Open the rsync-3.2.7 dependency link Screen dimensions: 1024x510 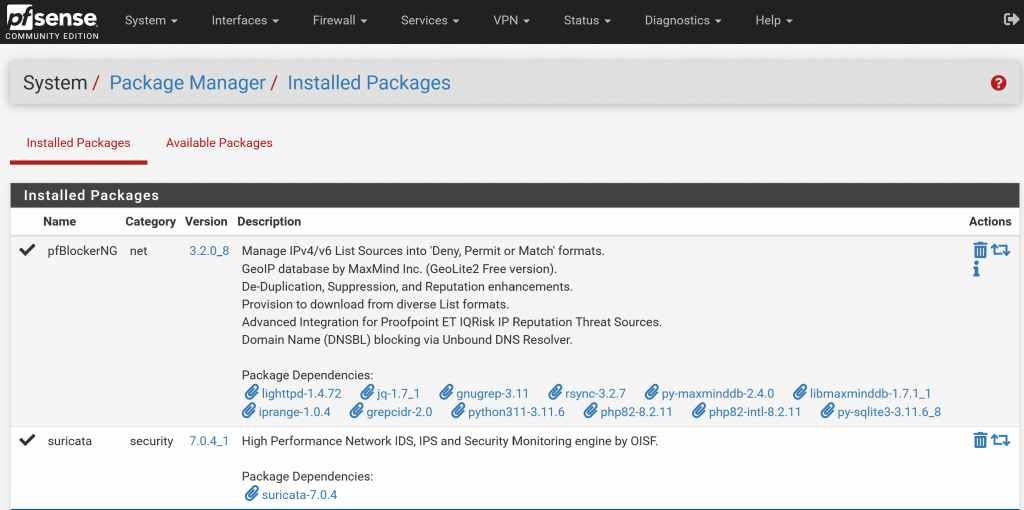596,394
